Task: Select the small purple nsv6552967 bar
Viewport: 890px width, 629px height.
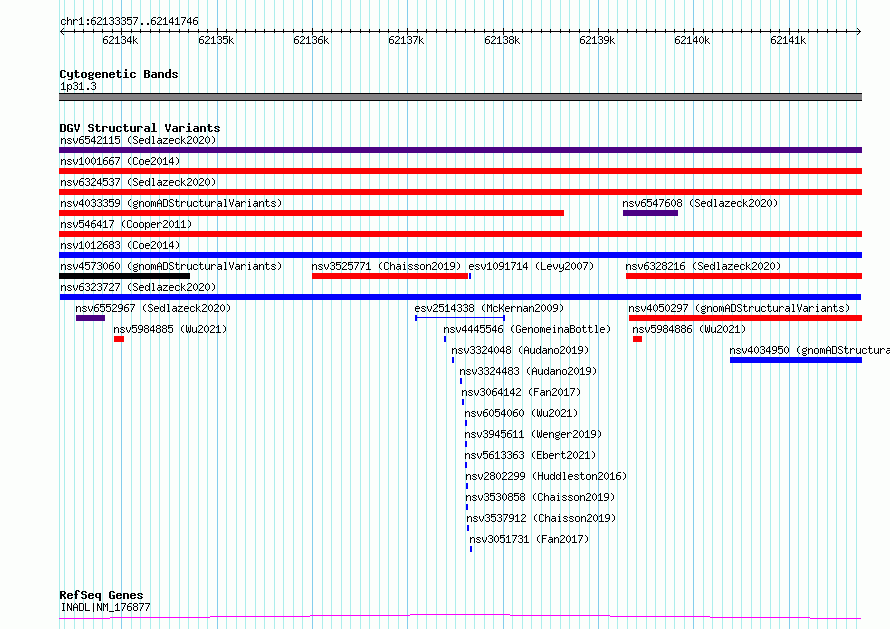Action: [90, 318]
